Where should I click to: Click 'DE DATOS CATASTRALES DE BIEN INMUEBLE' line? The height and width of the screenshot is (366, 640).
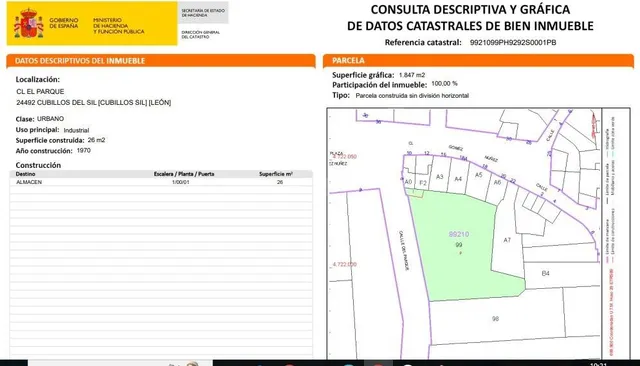(470, 26)
